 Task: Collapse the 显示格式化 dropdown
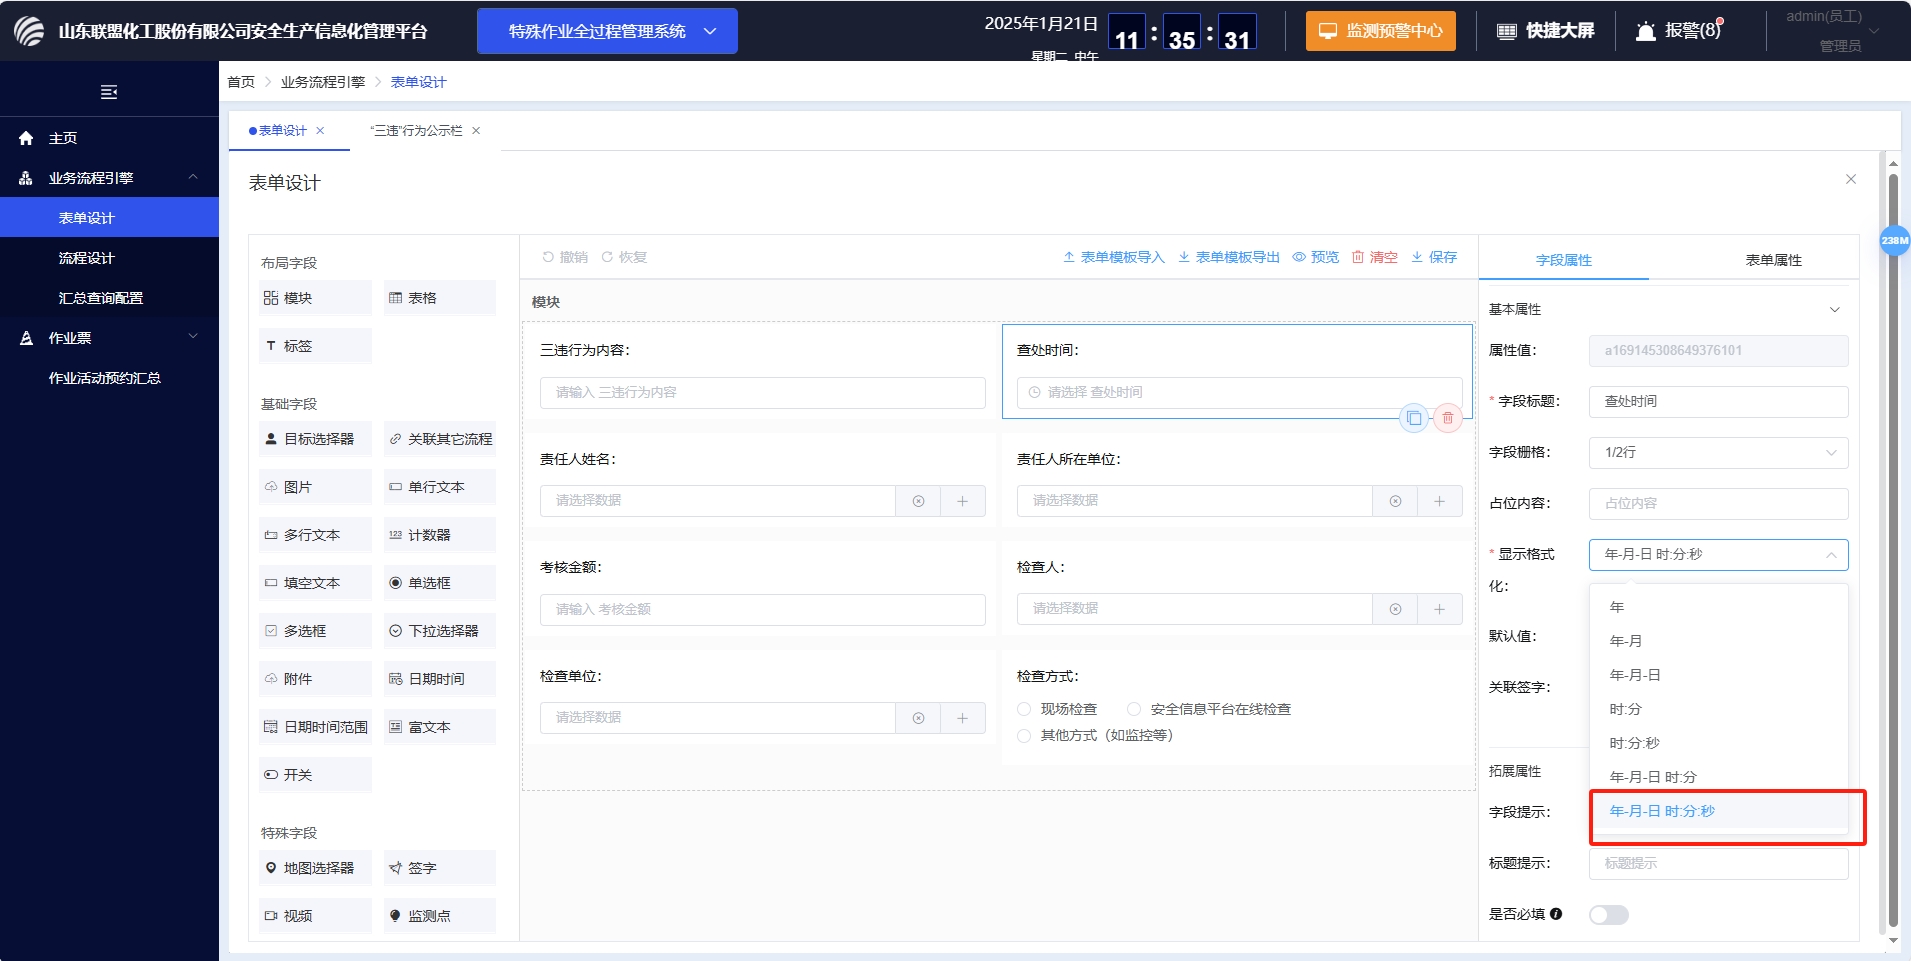click(x=1718, y=555)
